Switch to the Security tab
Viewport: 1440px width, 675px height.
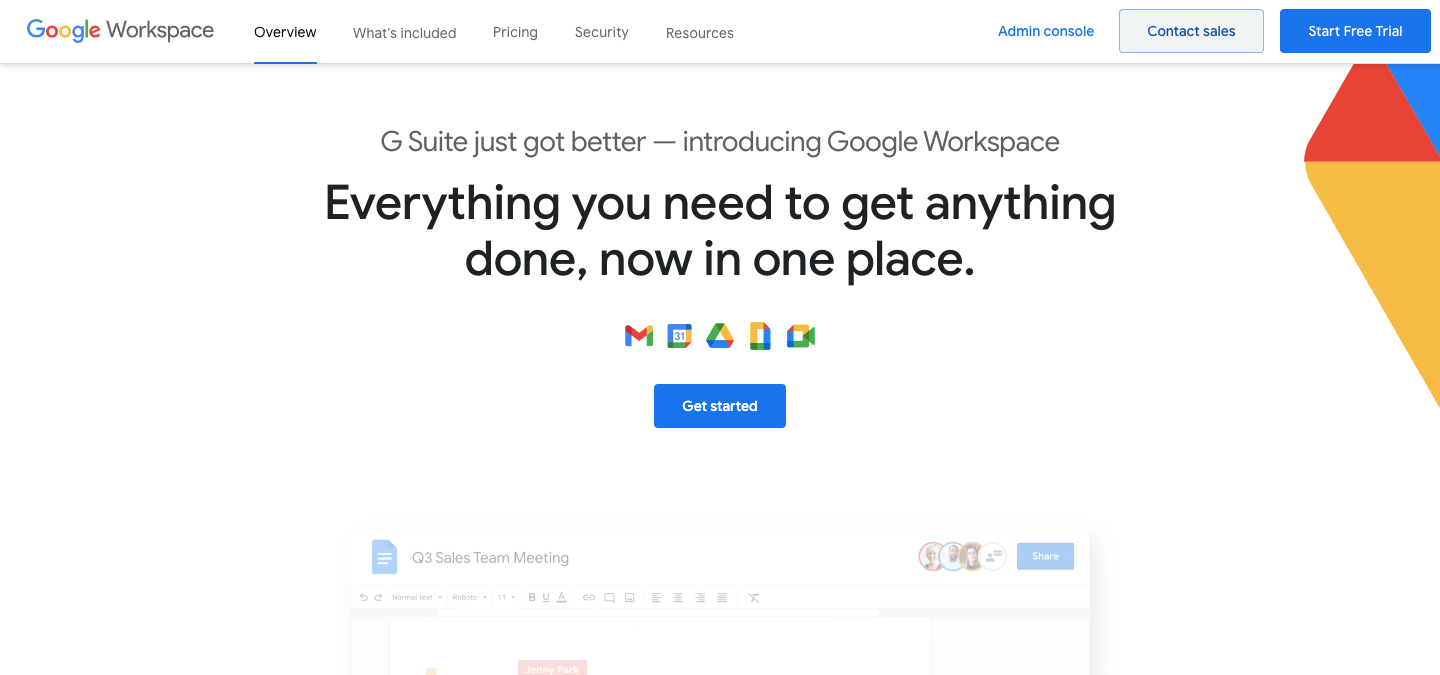pos(602,32)
